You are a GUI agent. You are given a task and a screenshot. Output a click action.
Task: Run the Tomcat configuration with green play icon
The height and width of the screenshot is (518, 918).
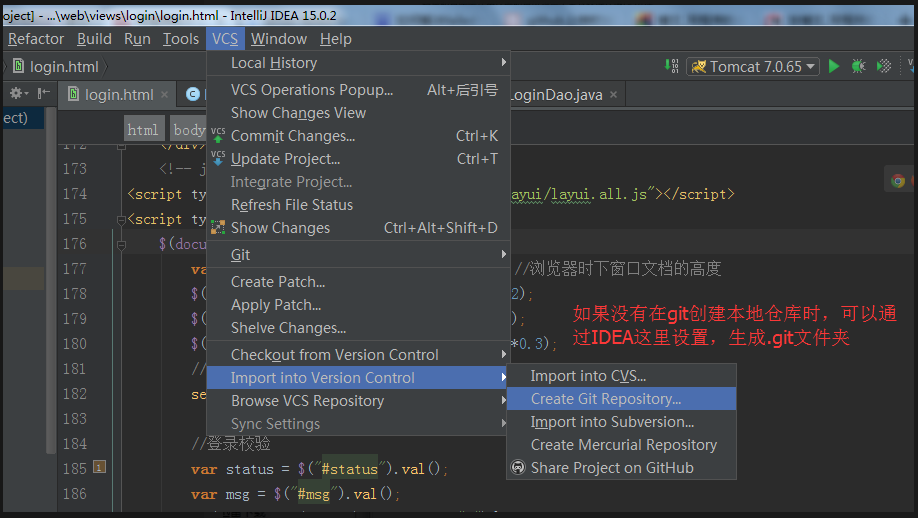(834, 66)
